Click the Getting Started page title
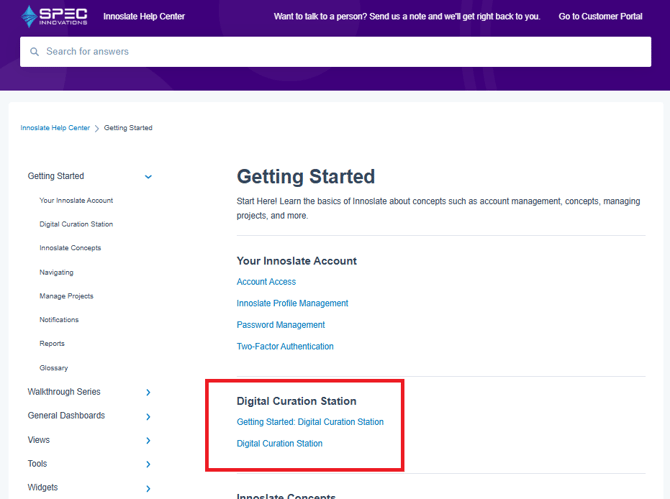The height and width of the screenshot is (499, 670). coord(306,176)
